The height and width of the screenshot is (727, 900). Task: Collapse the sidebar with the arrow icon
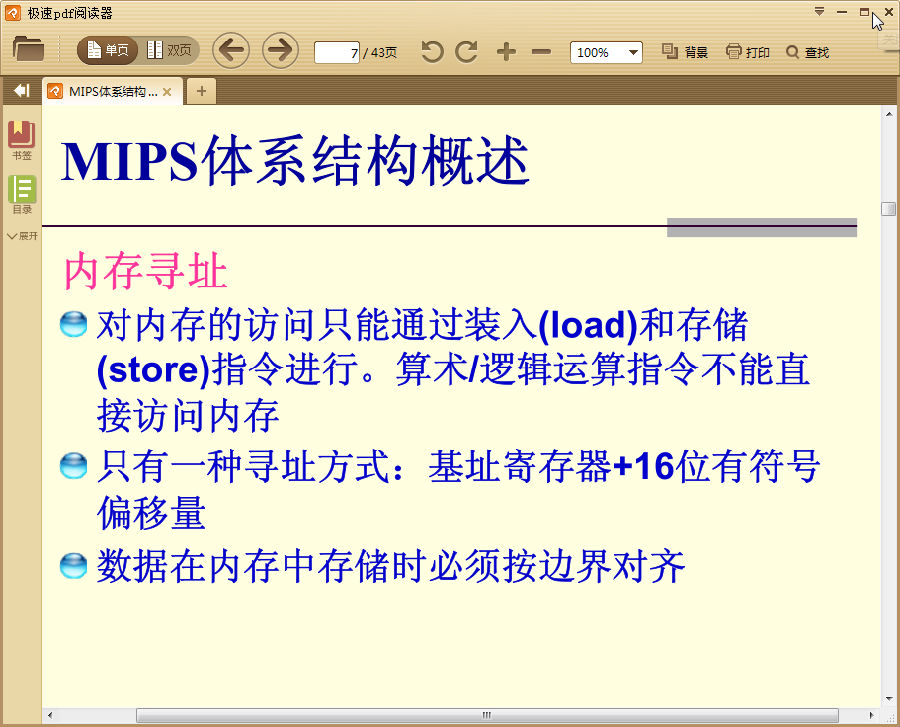(x=21, y=91)
